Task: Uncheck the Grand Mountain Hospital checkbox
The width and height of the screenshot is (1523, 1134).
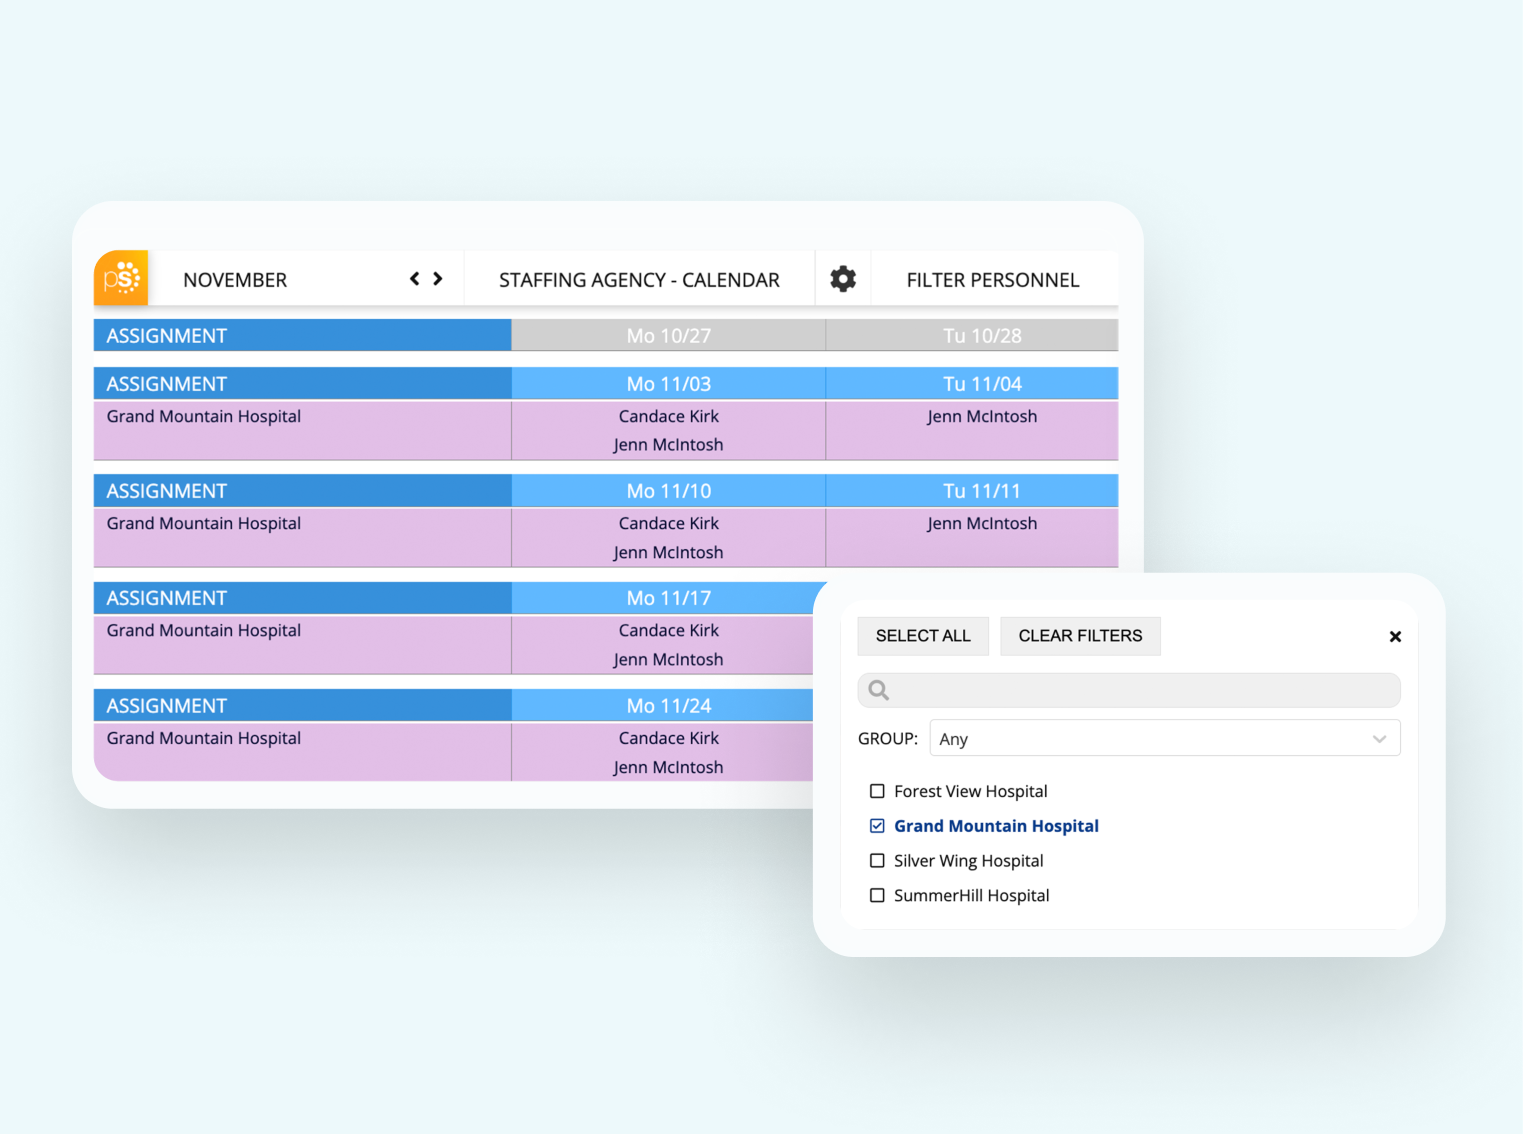Action: (x=877, y=826)
